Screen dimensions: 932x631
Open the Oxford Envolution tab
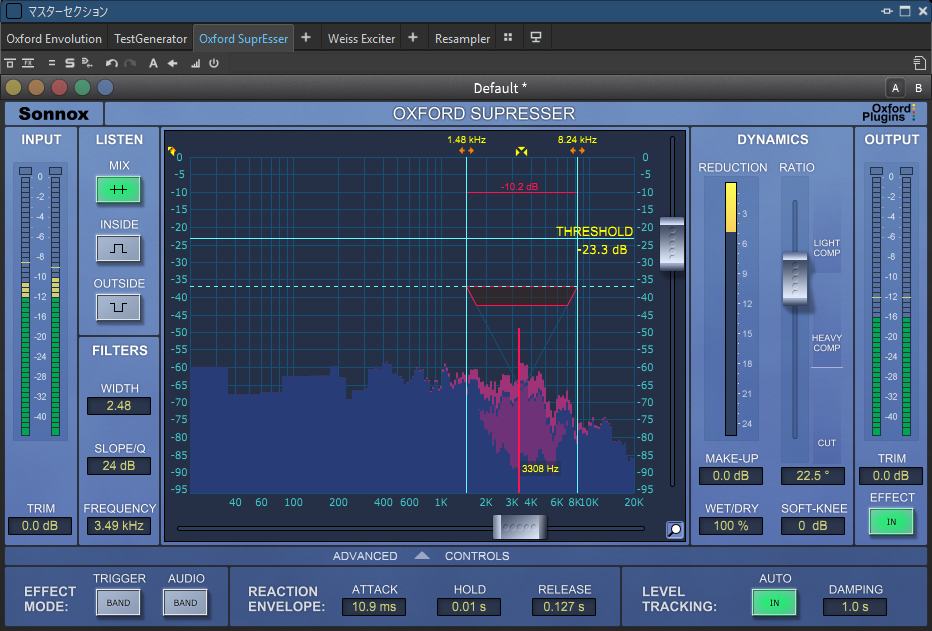(54, 39)
